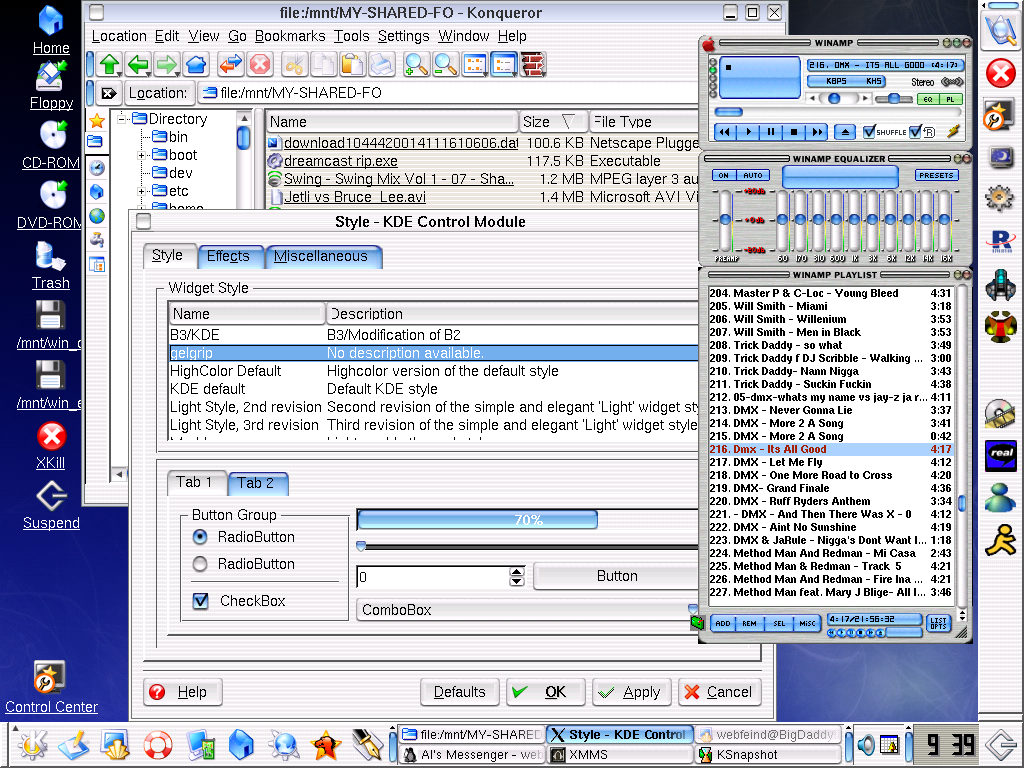Increase the spin box value with up arrow
The image size is (1024, 768).
coord(517,571)
